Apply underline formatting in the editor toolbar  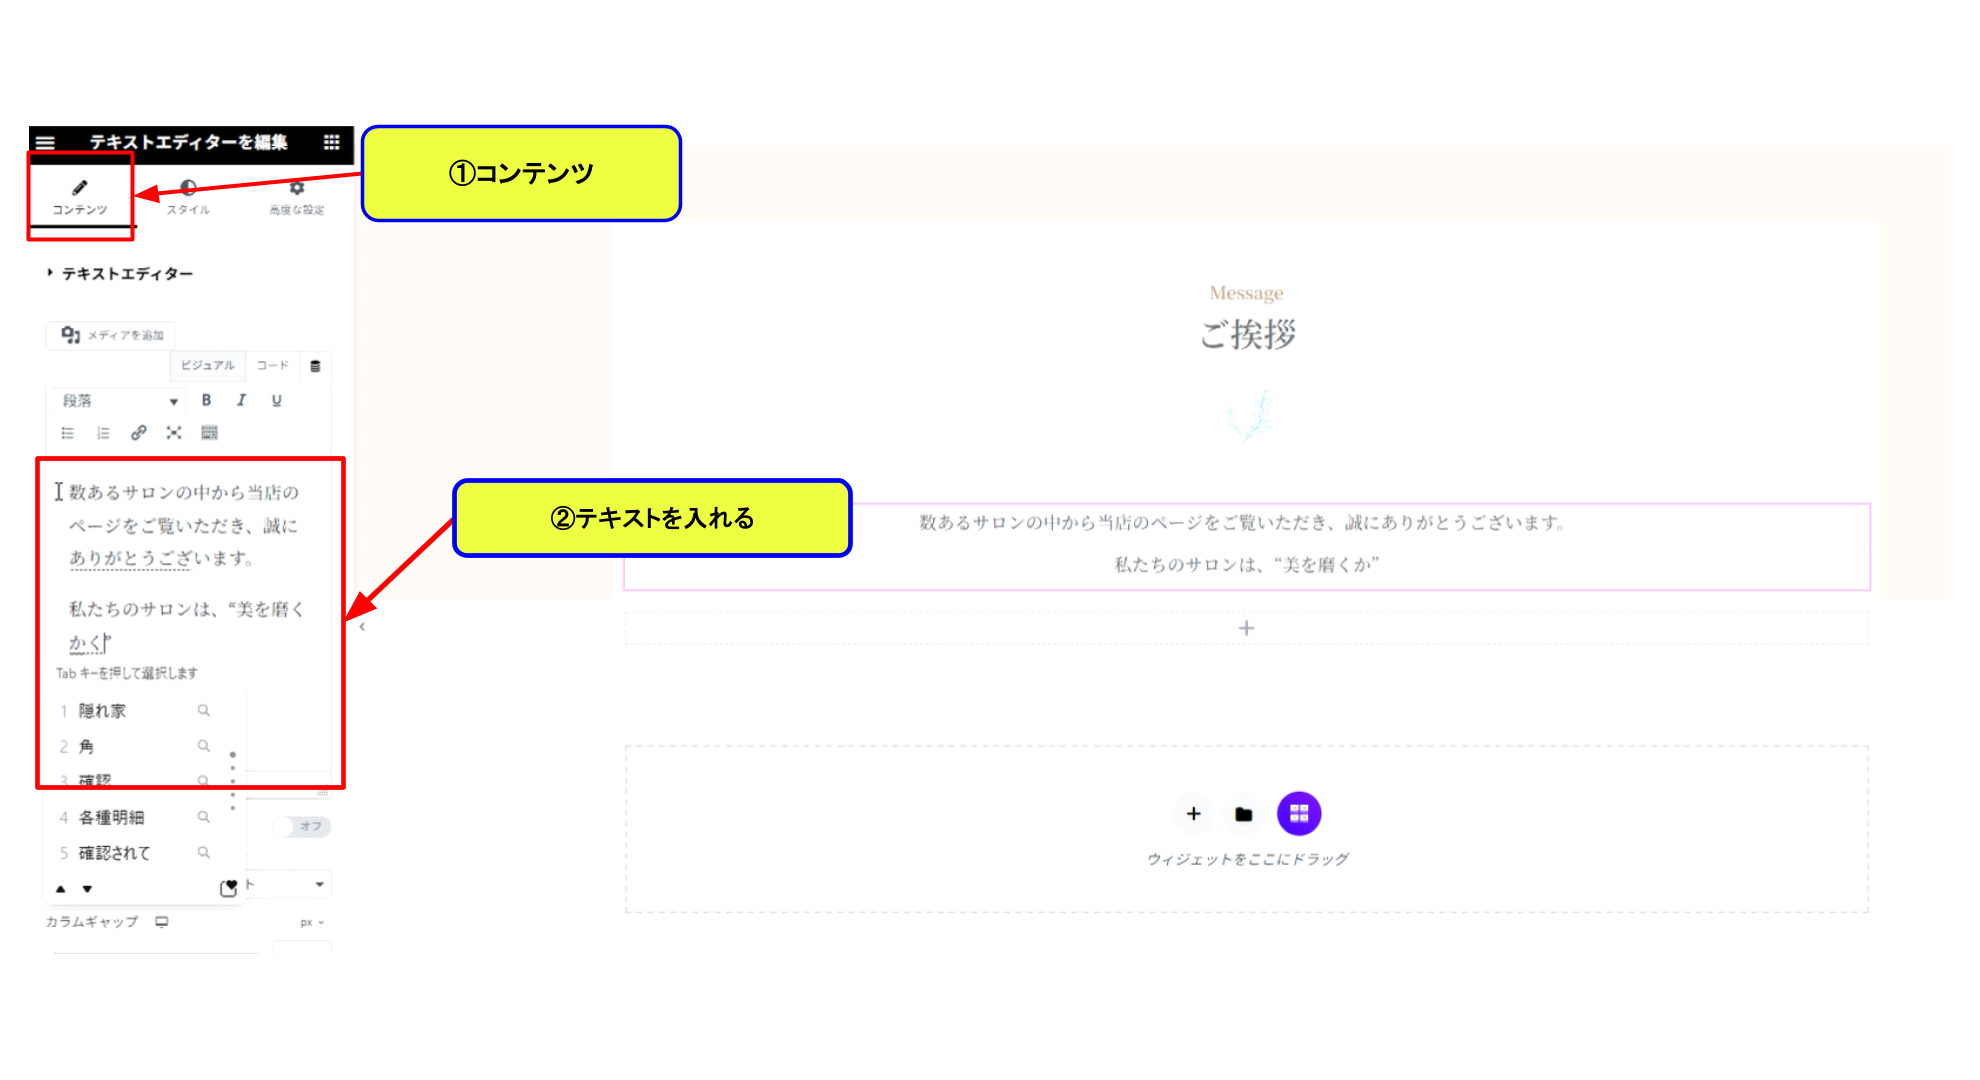pos(277,400)
